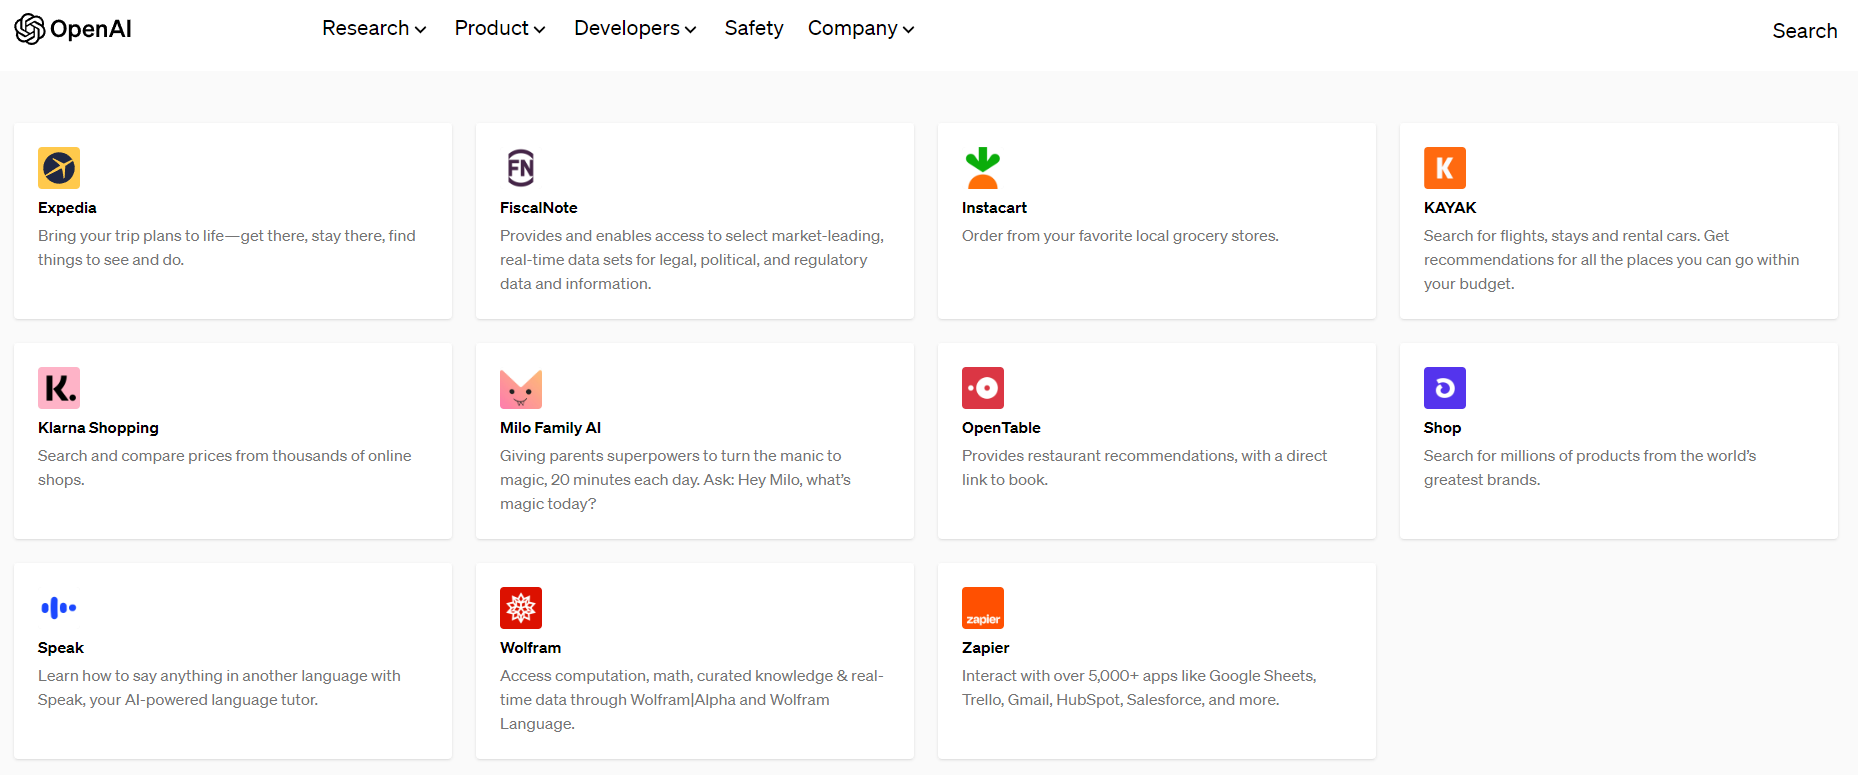Screen dimensions: 1858x775
Task: Click 'Order from your favorite local grocery stores' text
Action: (1120, 236)
